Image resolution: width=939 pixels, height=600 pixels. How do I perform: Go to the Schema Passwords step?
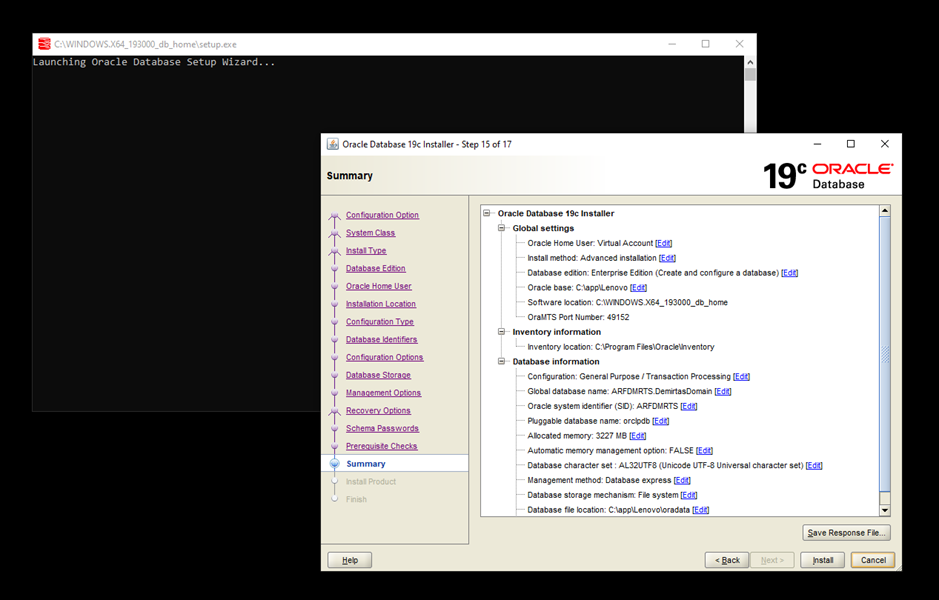pos(382,429)
